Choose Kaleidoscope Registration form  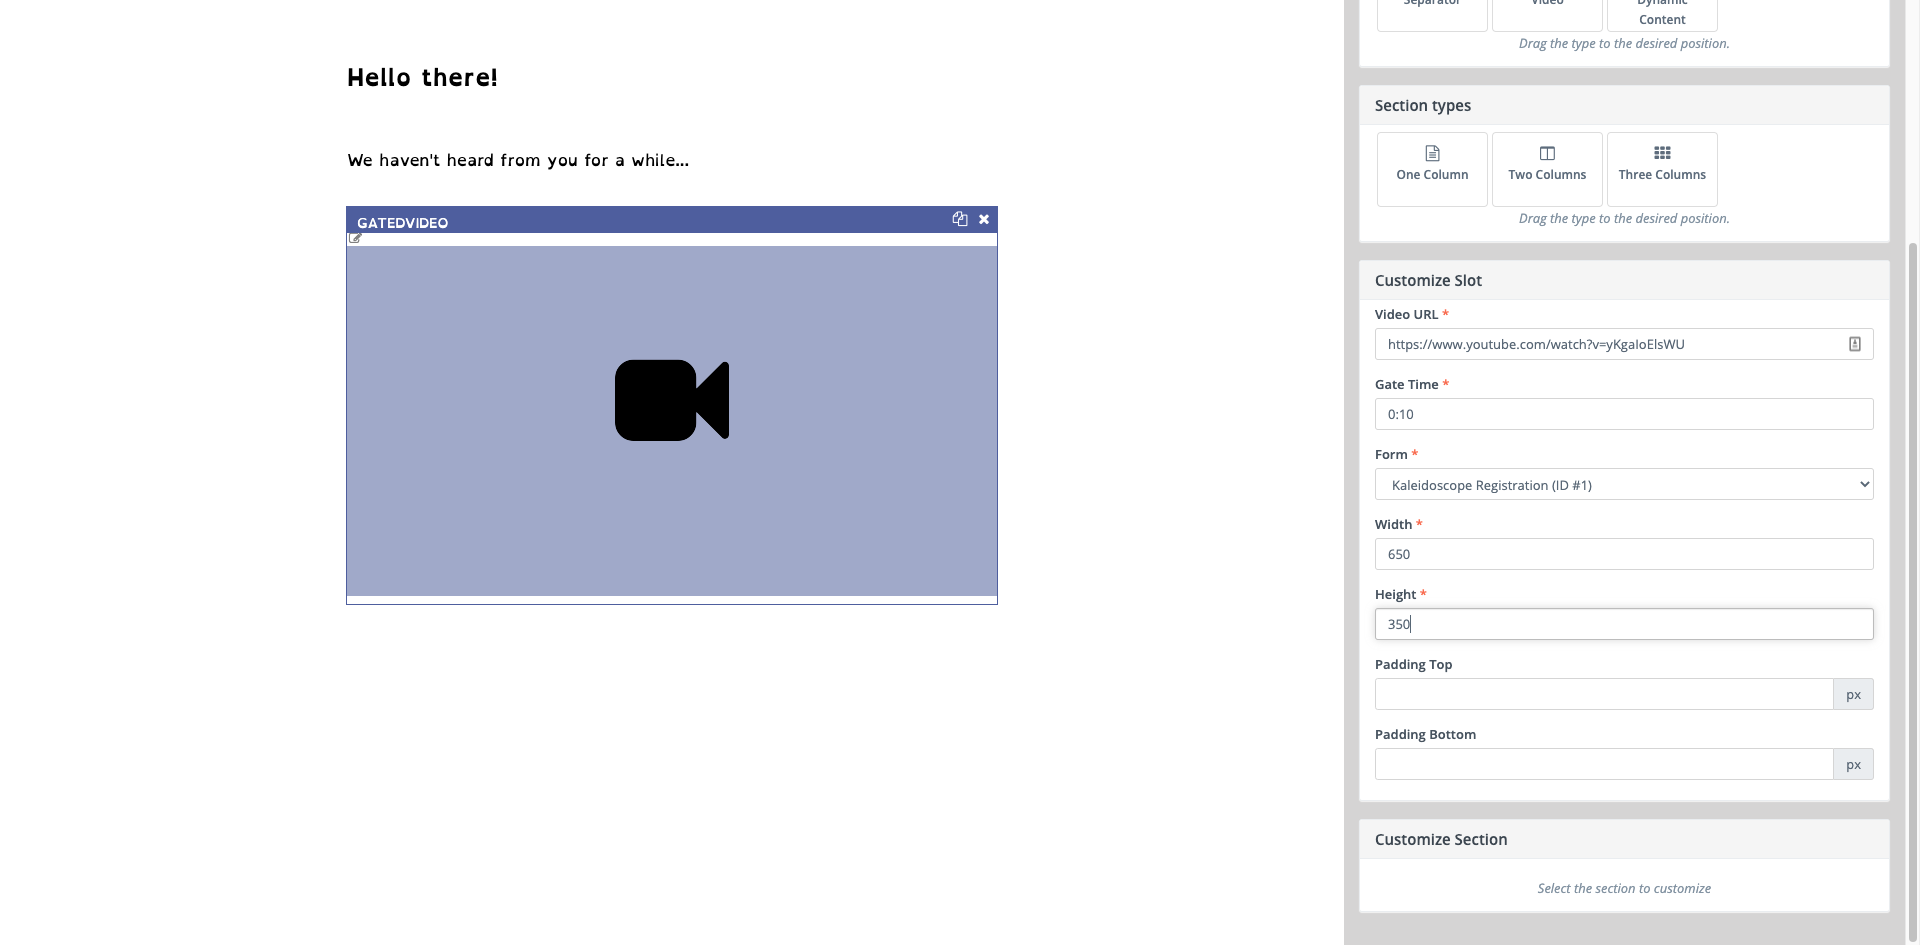click(1623, 484)
